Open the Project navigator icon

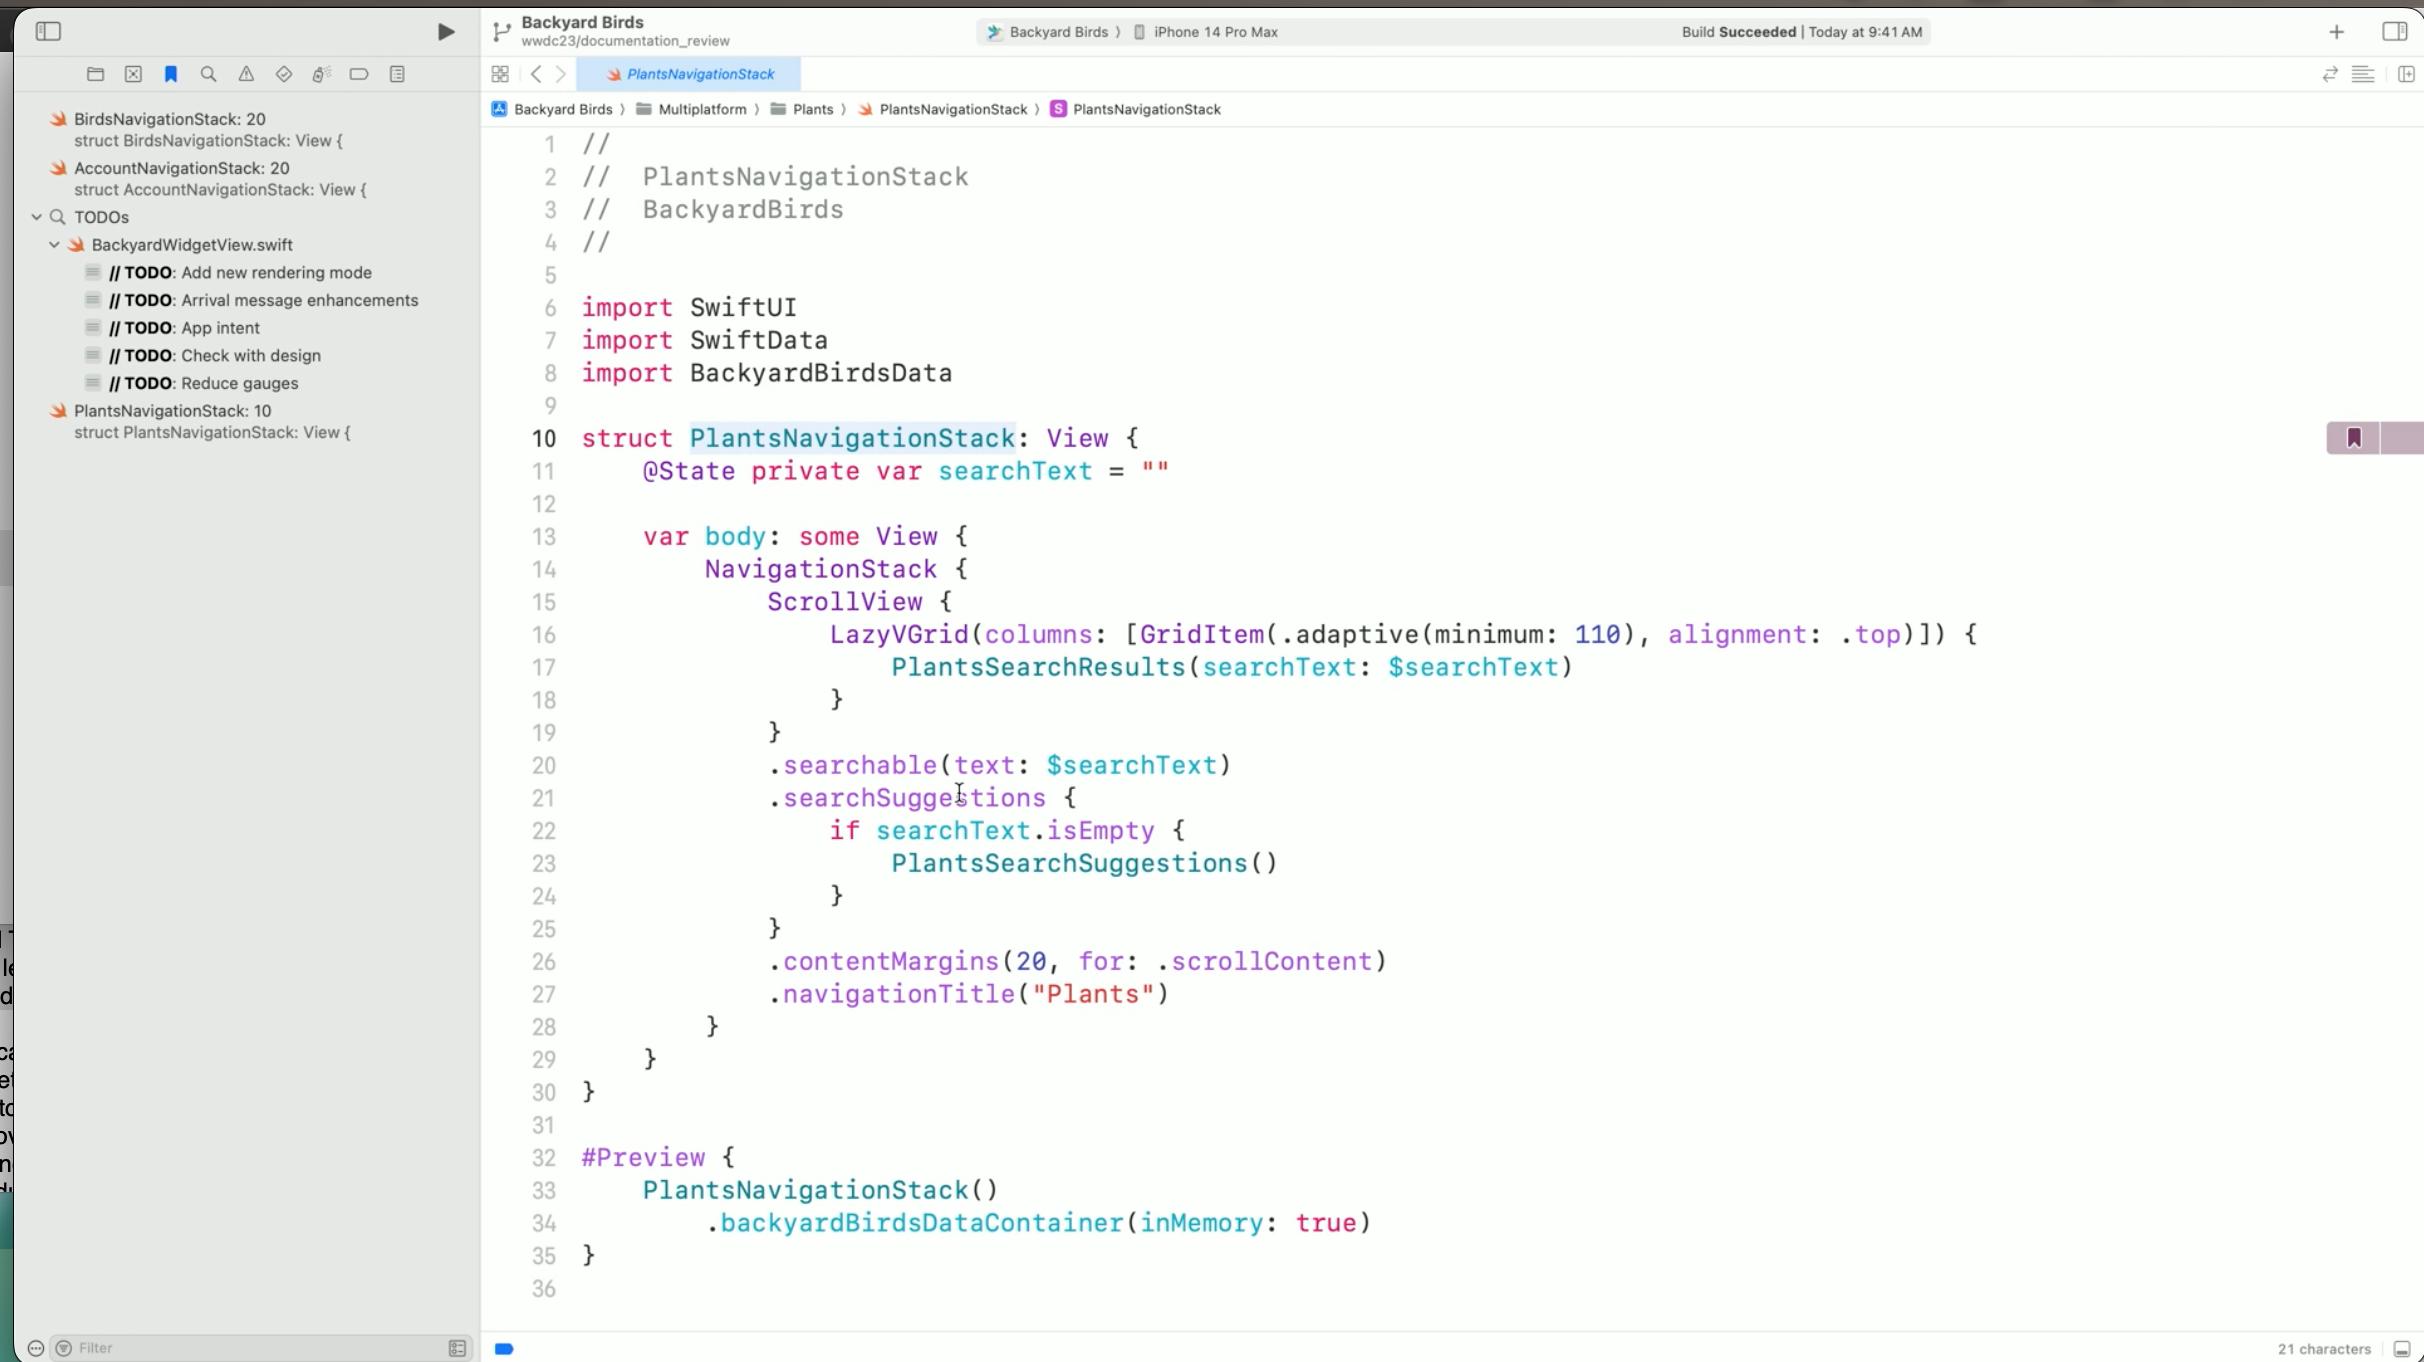point(96,73)
